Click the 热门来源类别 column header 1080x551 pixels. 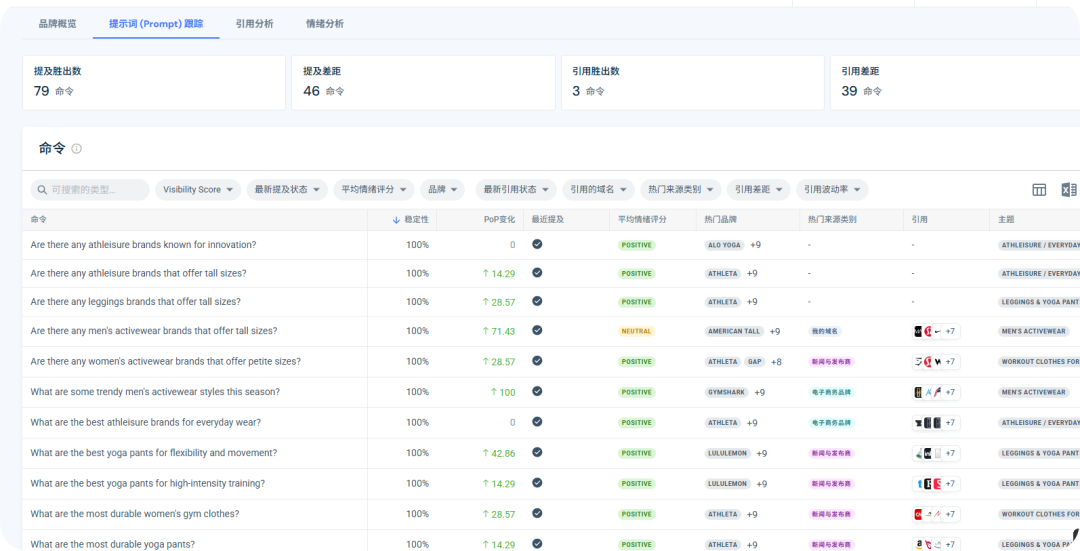(x=832, y=220)
